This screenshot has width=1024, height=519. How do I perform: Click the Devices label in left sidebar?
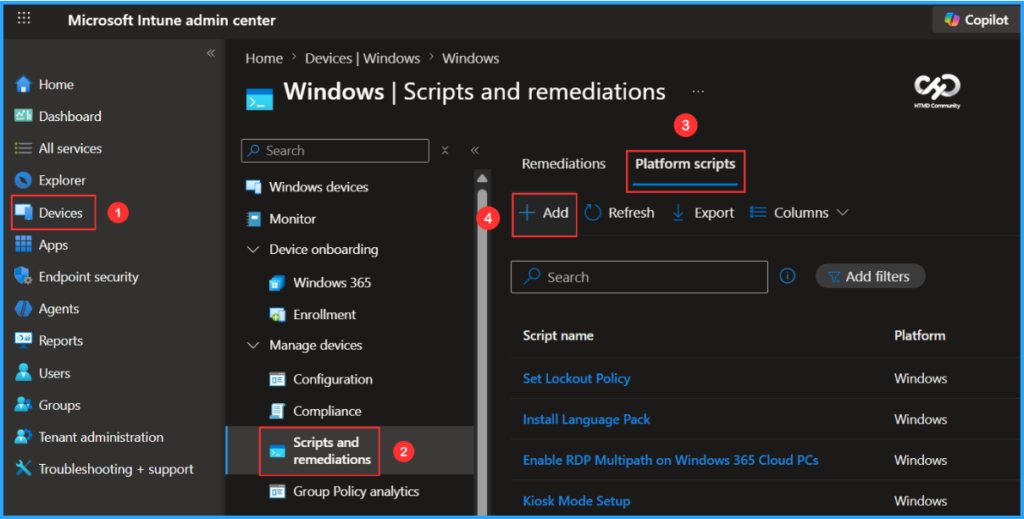tap(61, 213)
